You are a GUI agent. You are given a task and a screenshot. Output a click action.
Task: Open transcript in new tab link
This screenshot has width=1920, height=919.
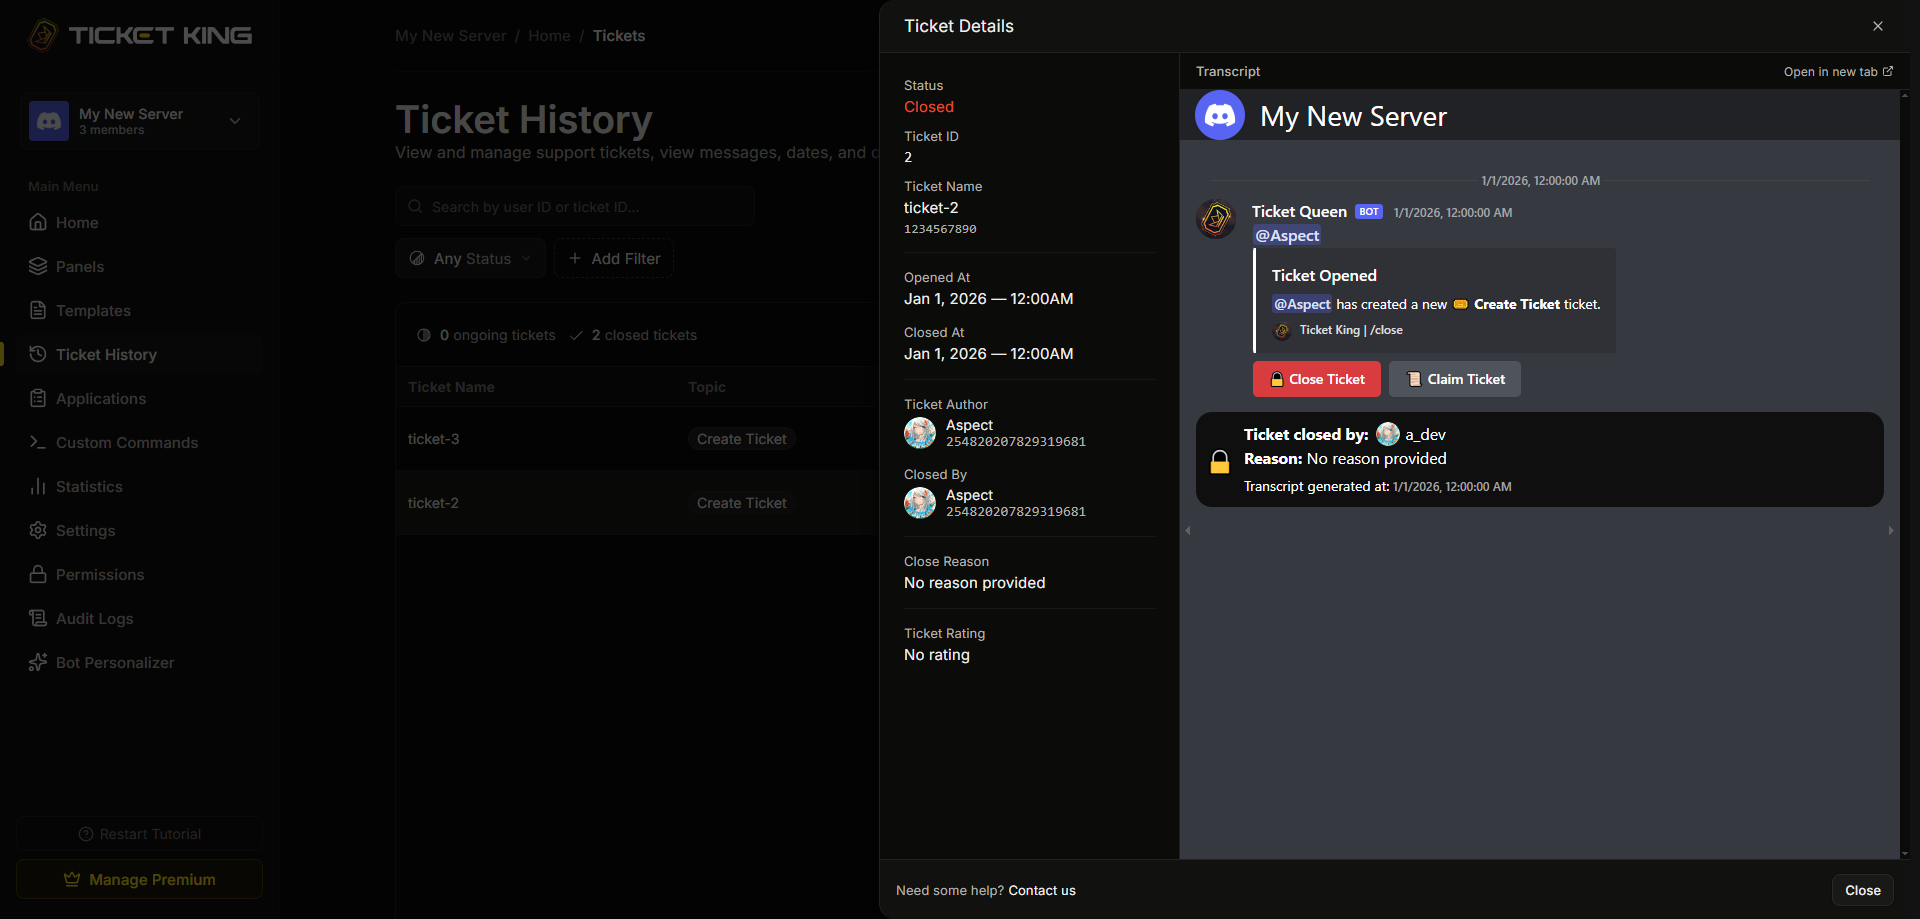point(1838,72)
